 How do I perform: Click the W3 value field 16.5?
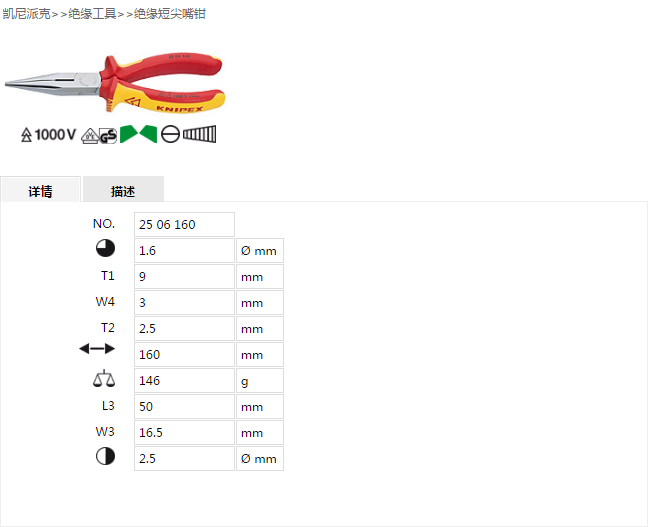pyautogui.click(x=184, y=432)
